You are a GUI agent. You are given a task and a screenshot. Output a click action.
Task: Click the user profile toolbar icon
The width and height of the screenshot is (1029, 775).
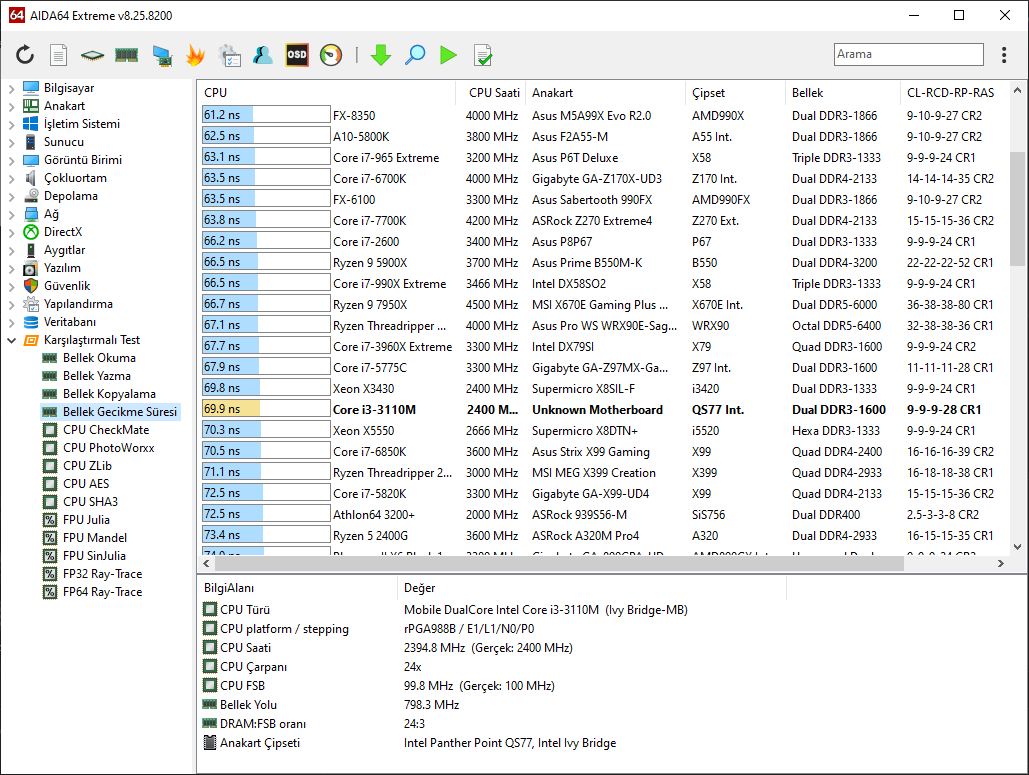coord(262,55)
